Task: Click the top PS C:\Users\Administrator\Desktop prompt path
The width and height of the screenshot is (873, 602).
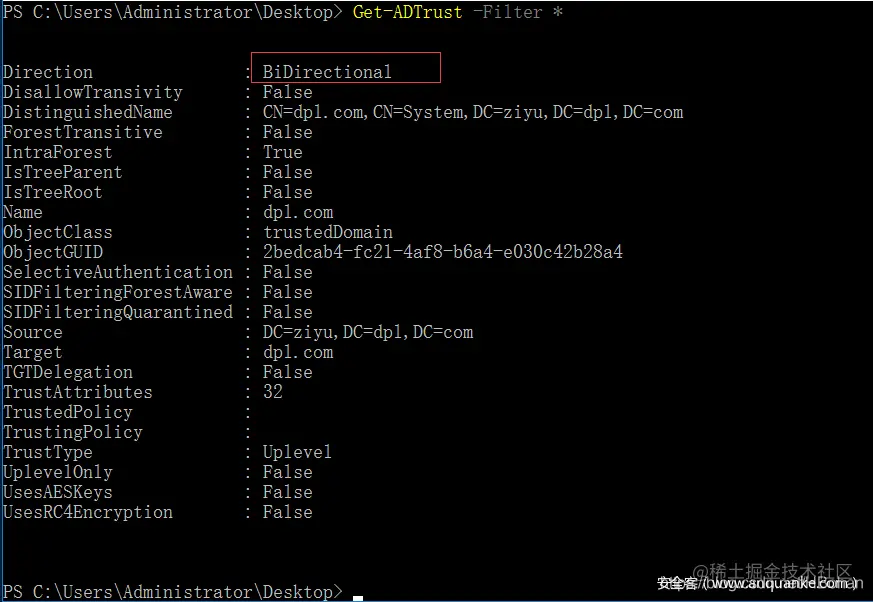Action: [x=173, y=12]
